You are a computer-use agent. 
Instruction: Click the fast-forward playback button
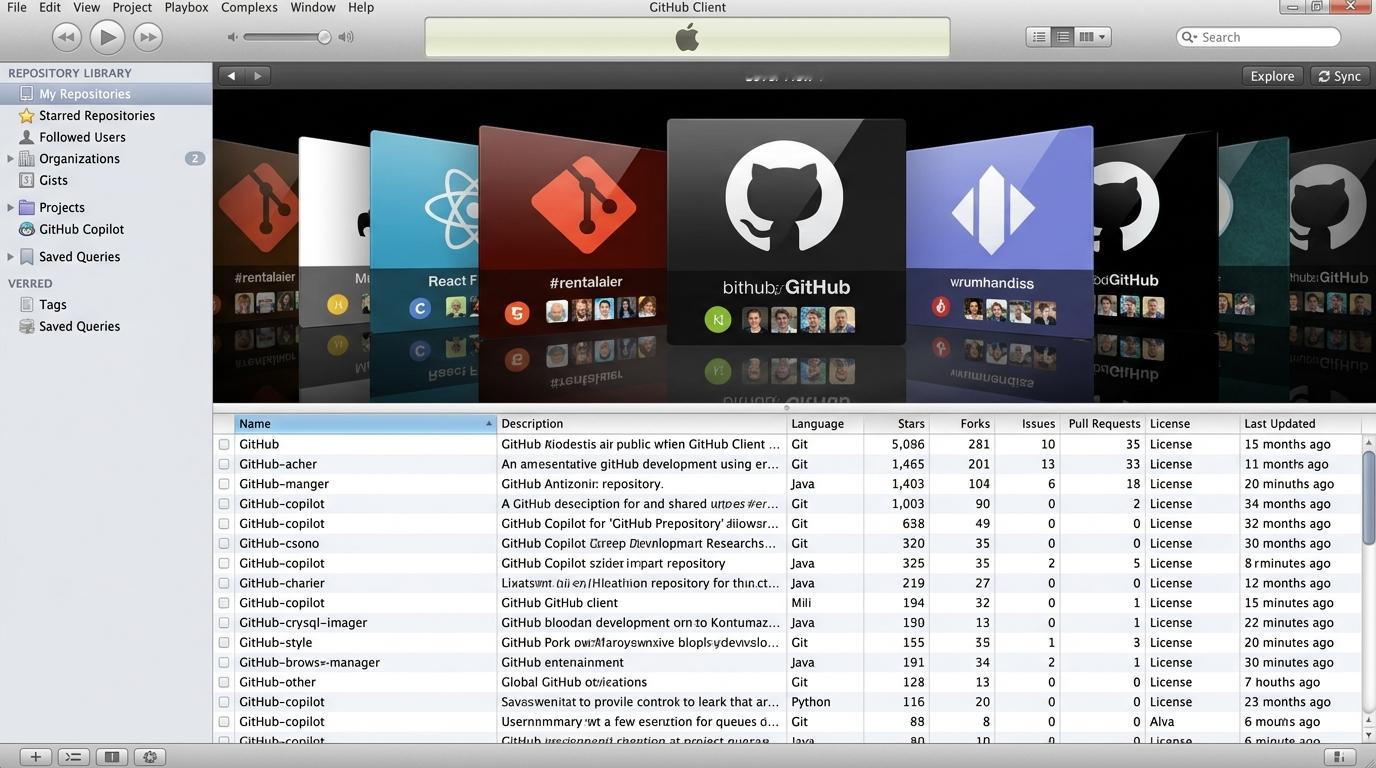click(148, 37)
